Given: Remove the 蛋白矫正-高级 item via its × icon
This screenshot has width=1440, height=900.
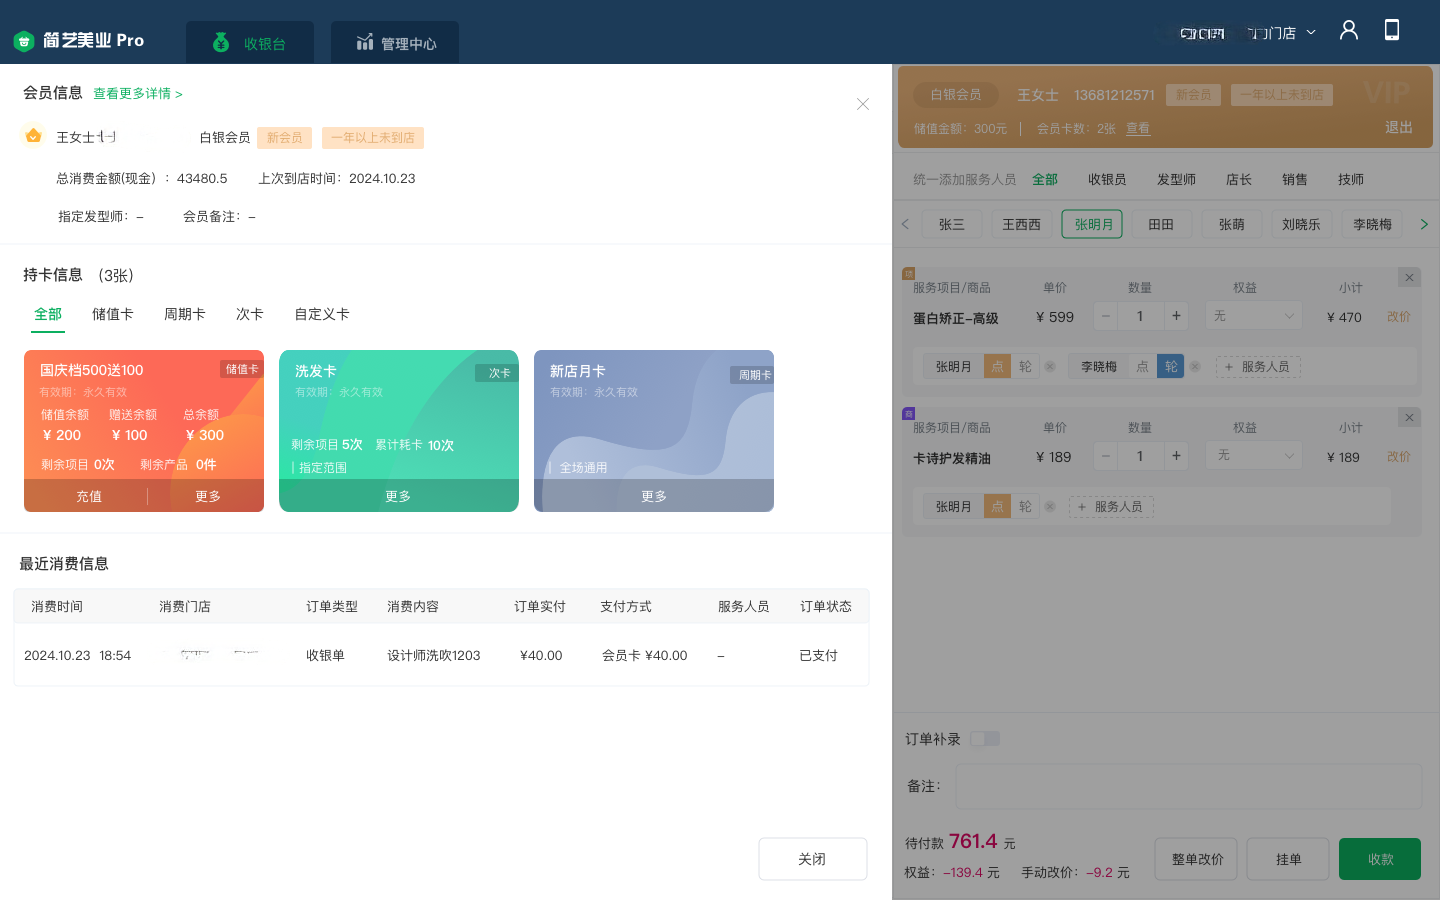Looking at the screenshot, I should point(1409,277).
